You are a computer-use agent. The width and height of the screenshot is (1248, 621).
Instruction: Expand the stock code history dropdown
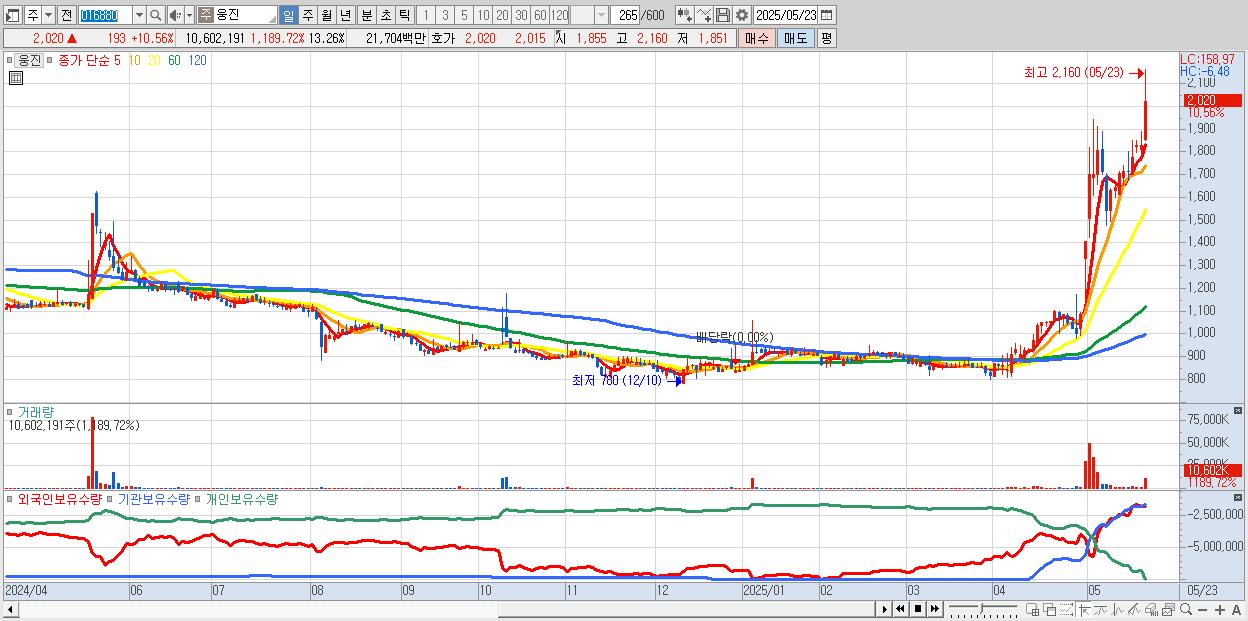point(139,15)
